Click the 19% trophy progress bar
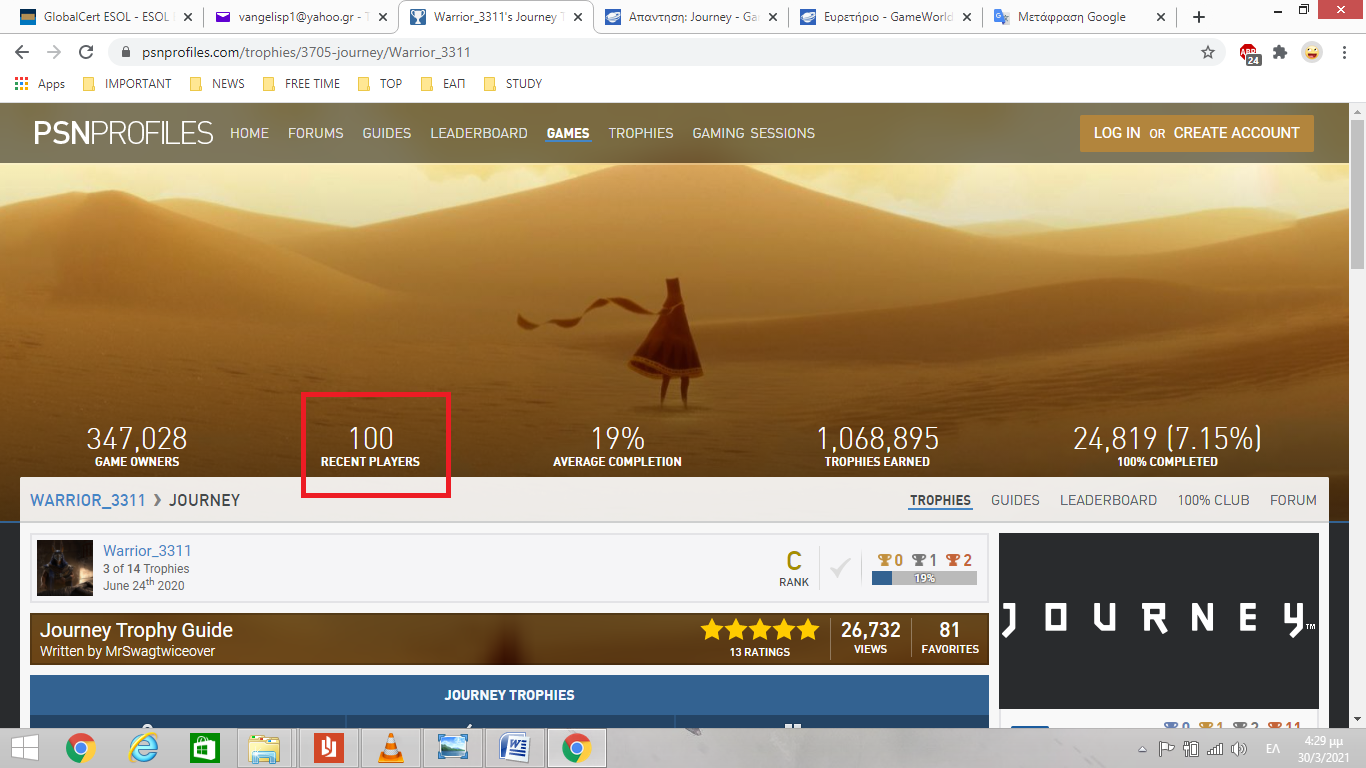 point(924,578)
